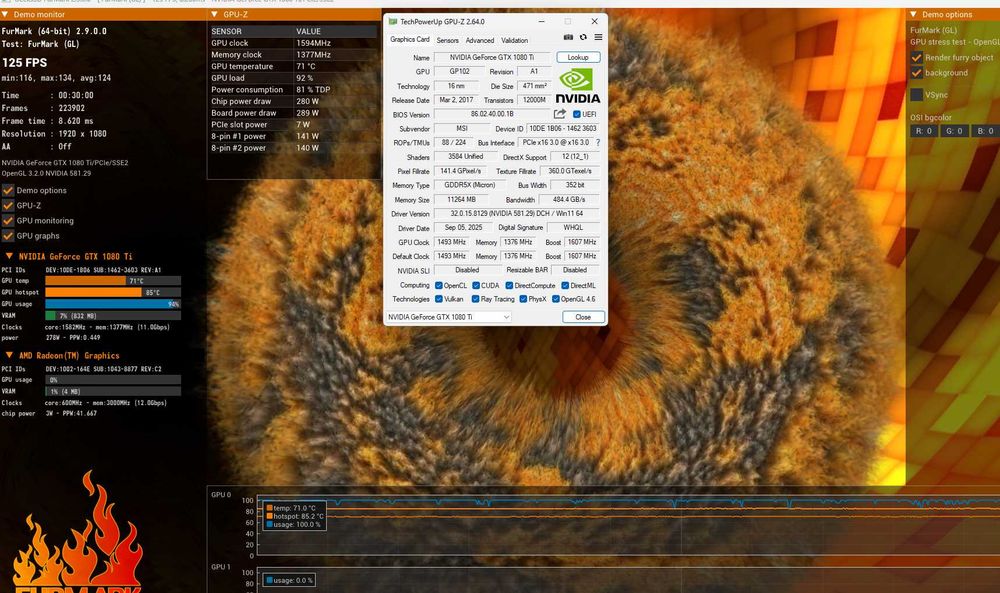Click the VRAM 7% (832 MB) bar
This screenshot has height=593, width=1000.
pos(113,316)
